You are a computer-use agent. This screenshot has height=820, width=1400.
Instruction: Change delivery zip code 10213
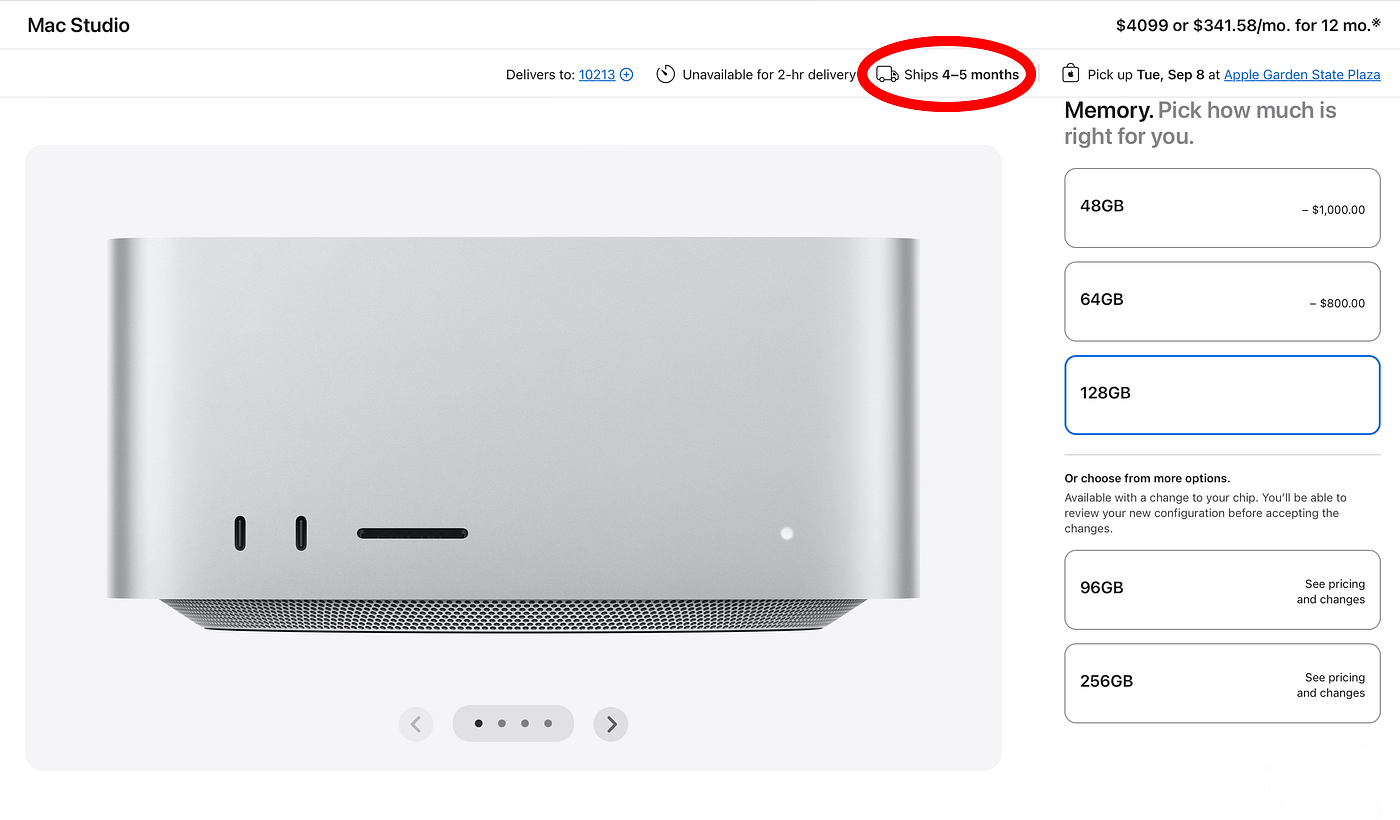597,75
